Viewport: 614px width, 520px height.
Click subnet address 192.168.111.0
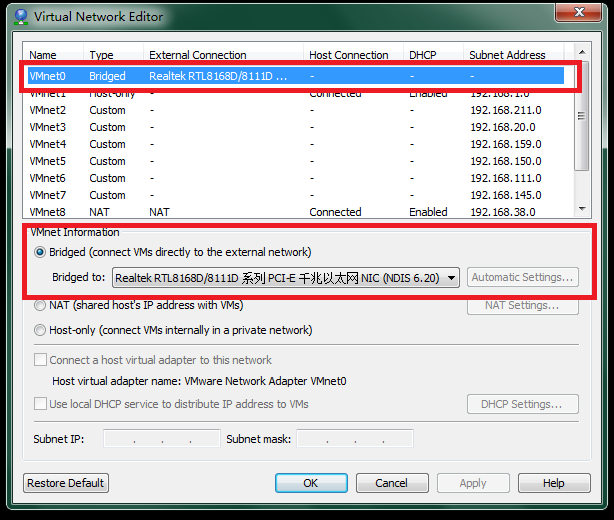coord(506,178)
